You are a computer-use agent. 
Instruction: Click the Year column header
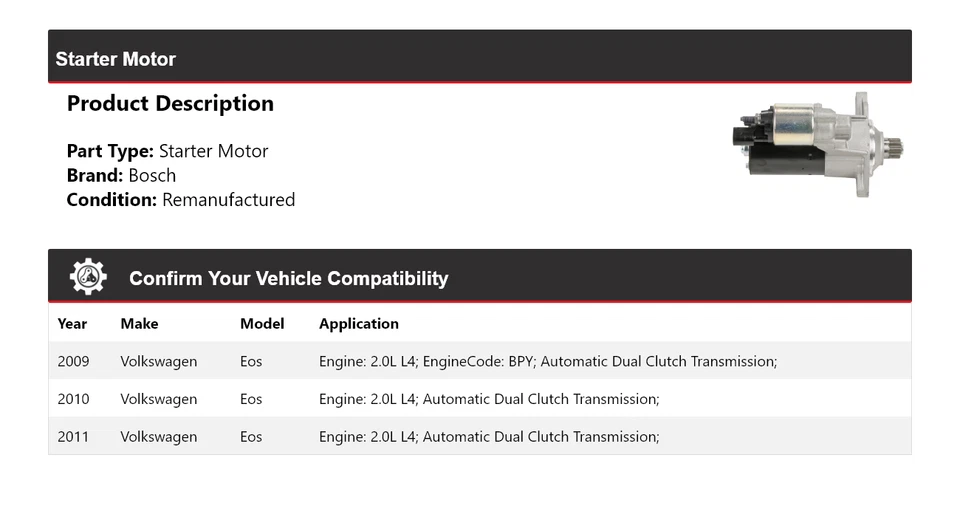click(x=72, y=323)
